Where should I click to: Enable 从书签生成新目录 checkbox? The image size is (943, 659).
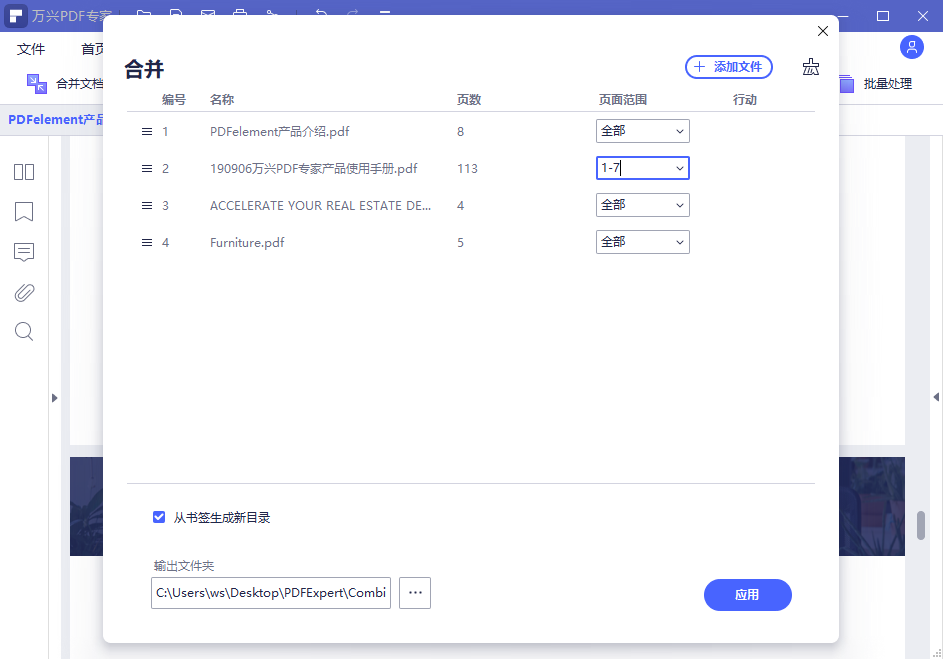[159, 517]
